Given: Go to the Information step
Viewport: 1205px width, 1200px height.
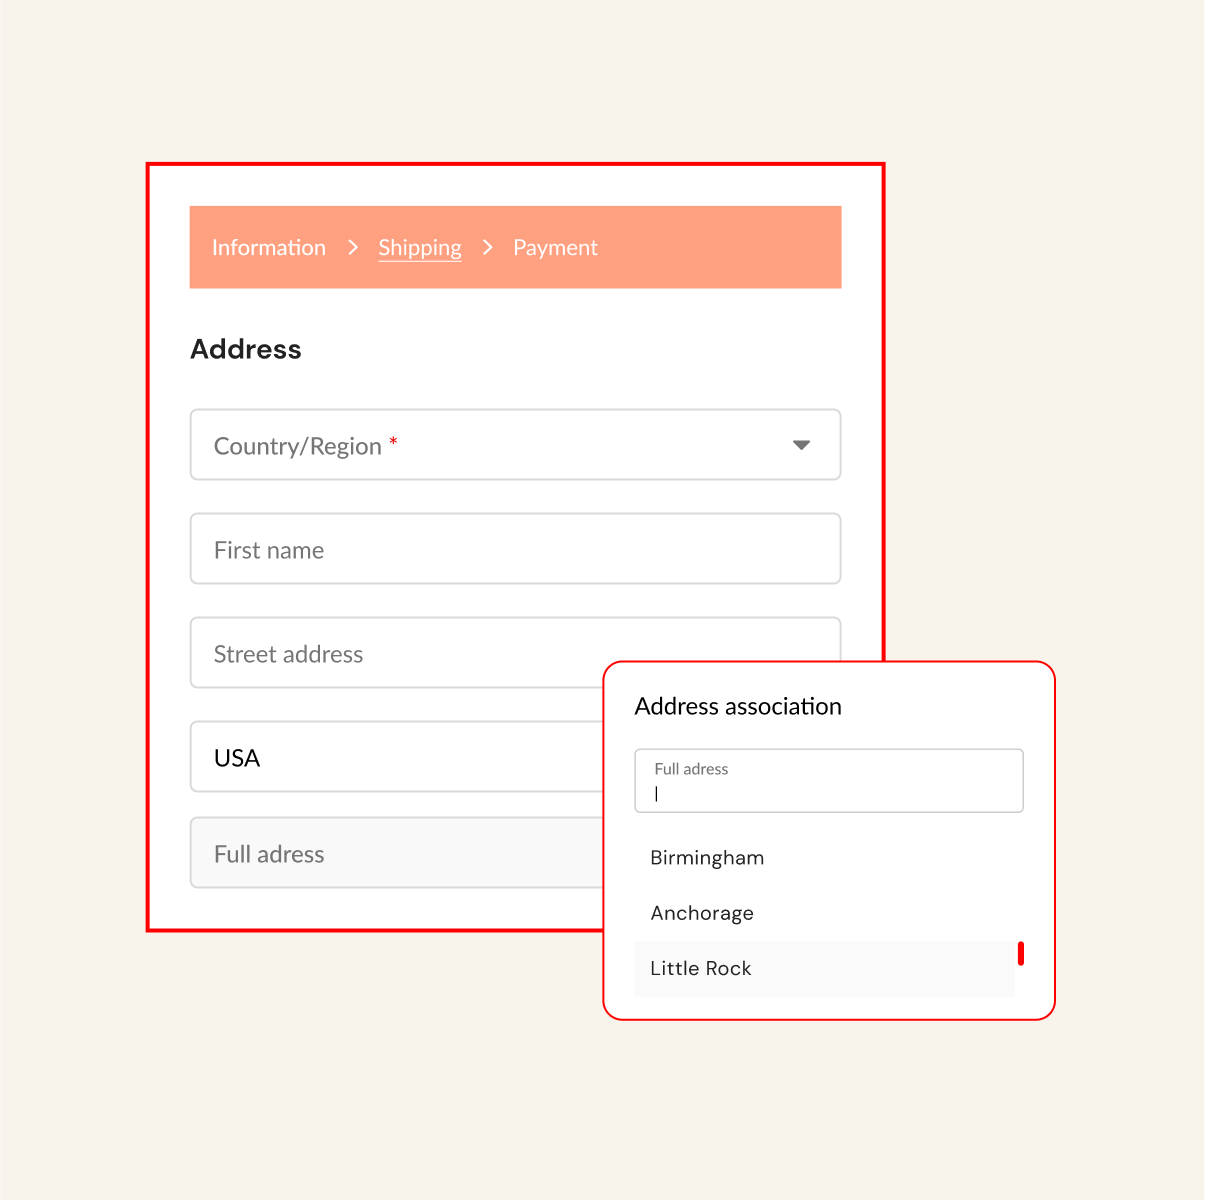Looking at the screenshot, I should pos(269,248).
